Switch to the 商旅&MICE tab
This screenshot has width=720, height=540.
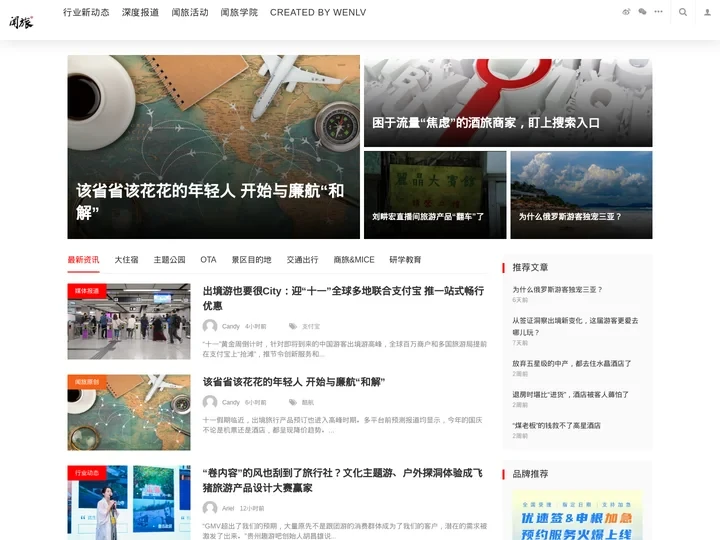pyautogui.click(x=354, y=260)
